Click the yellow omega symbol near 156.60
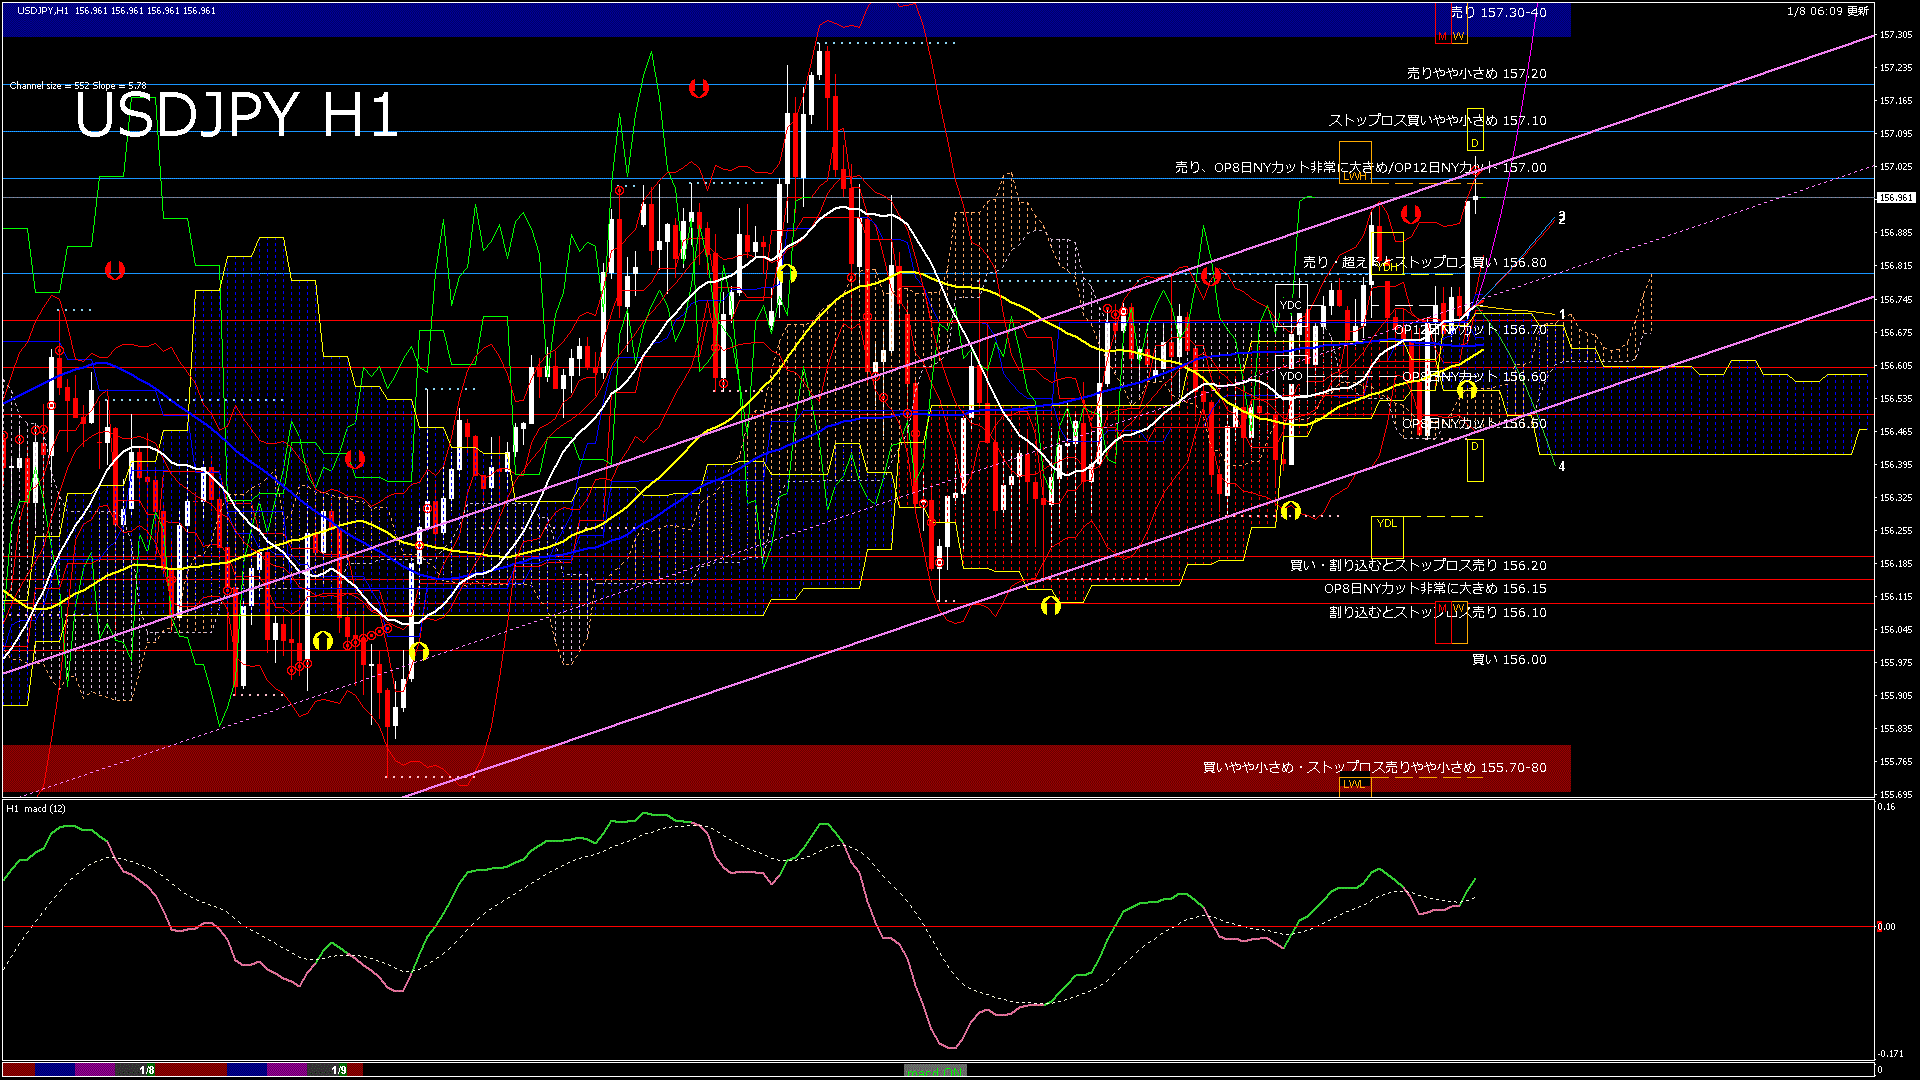 [1466, 390]
